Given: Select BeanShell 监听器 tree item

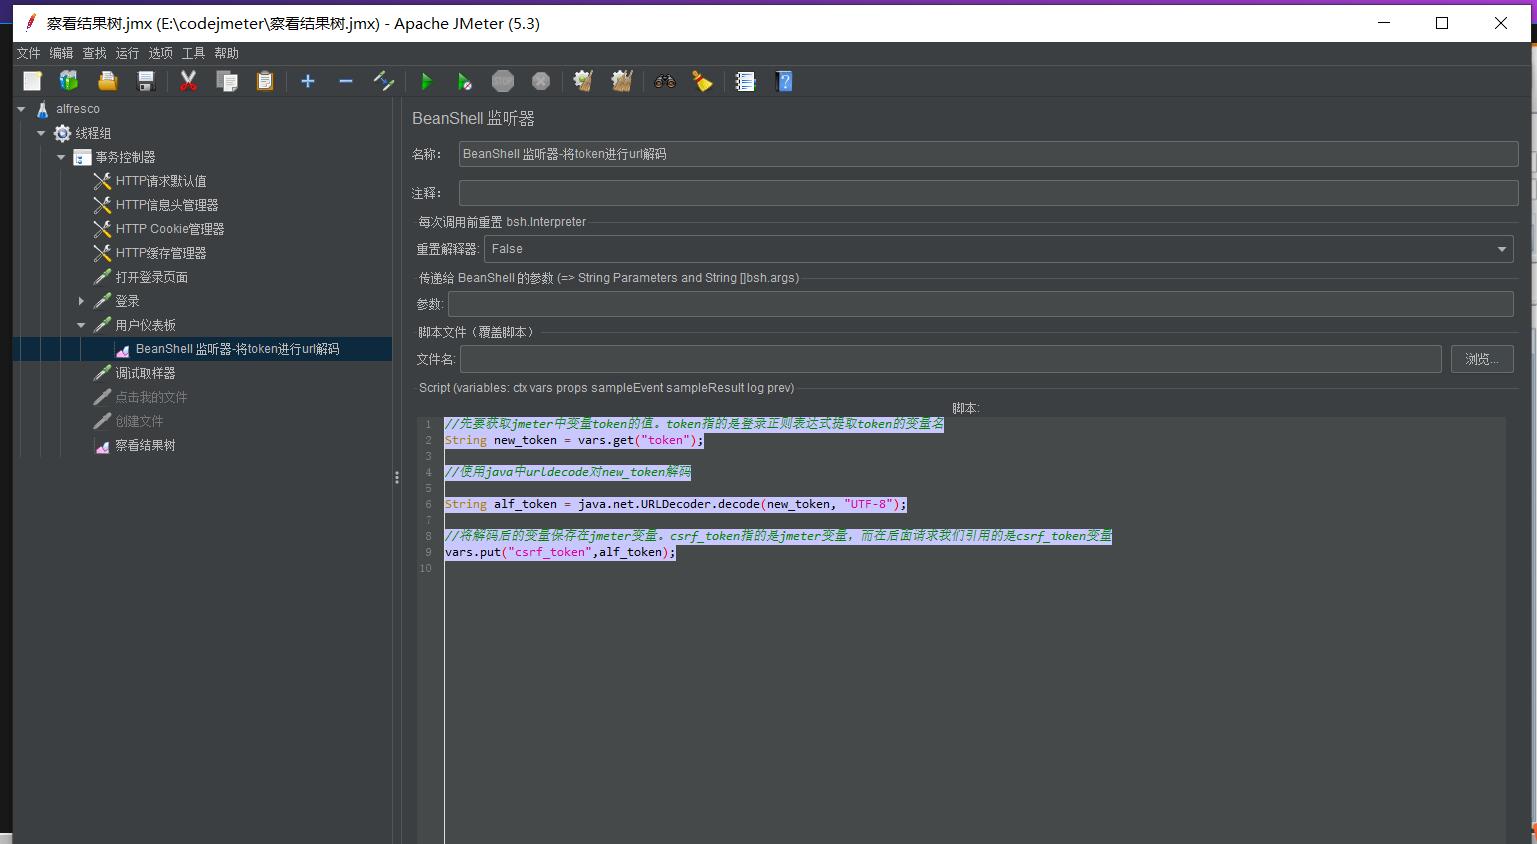Looking at the screenshot, I should 237,349.
